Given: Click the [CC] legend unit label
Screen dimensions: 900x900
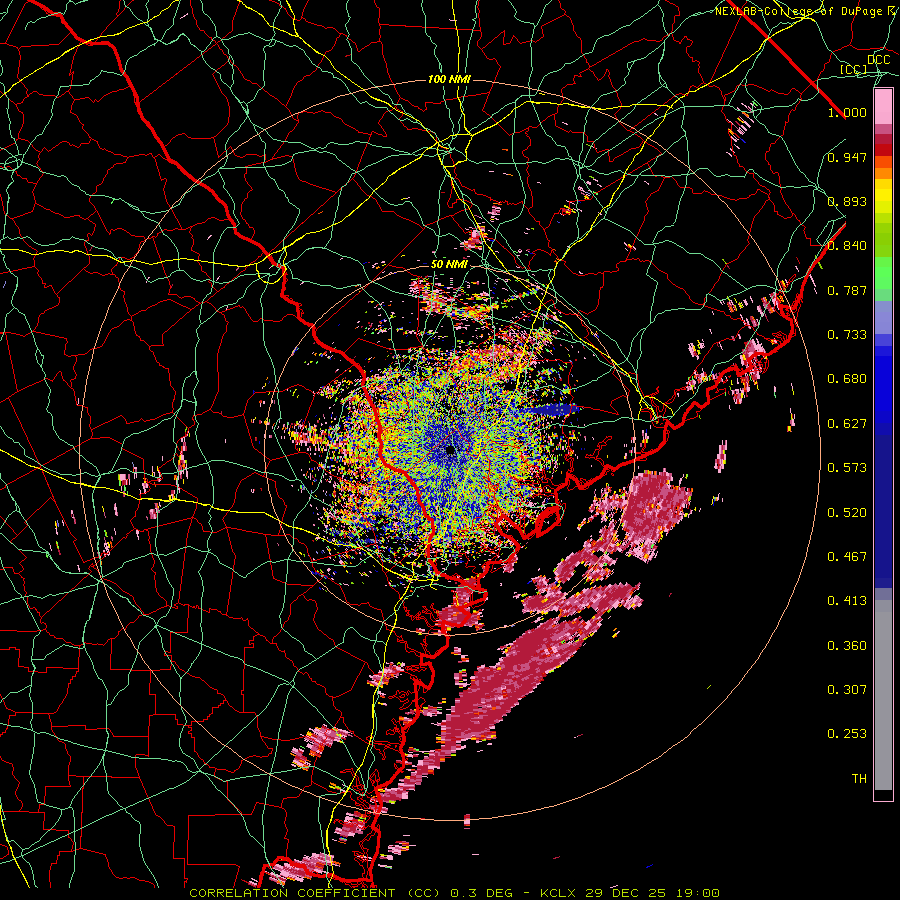Looking at the screenshot, I should coord(854,69).
